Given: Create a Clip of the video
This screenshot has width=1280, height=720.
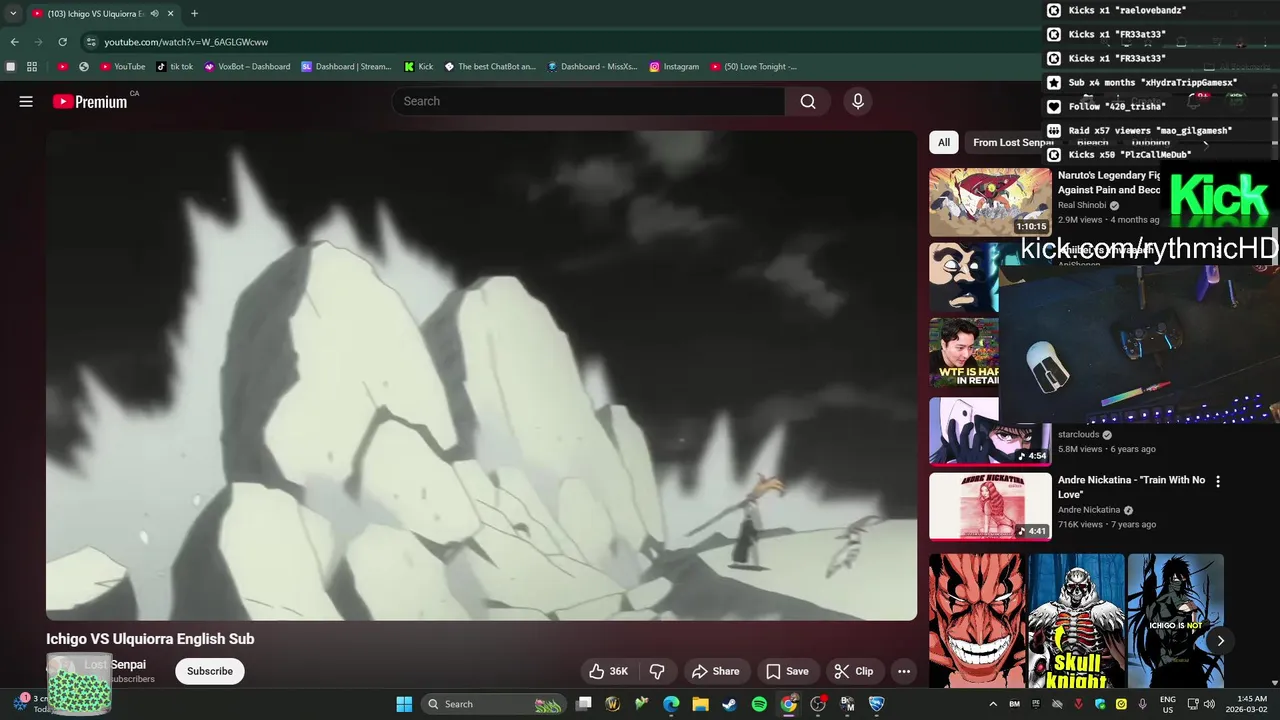Looking at the screenshot, I should 854,671.
